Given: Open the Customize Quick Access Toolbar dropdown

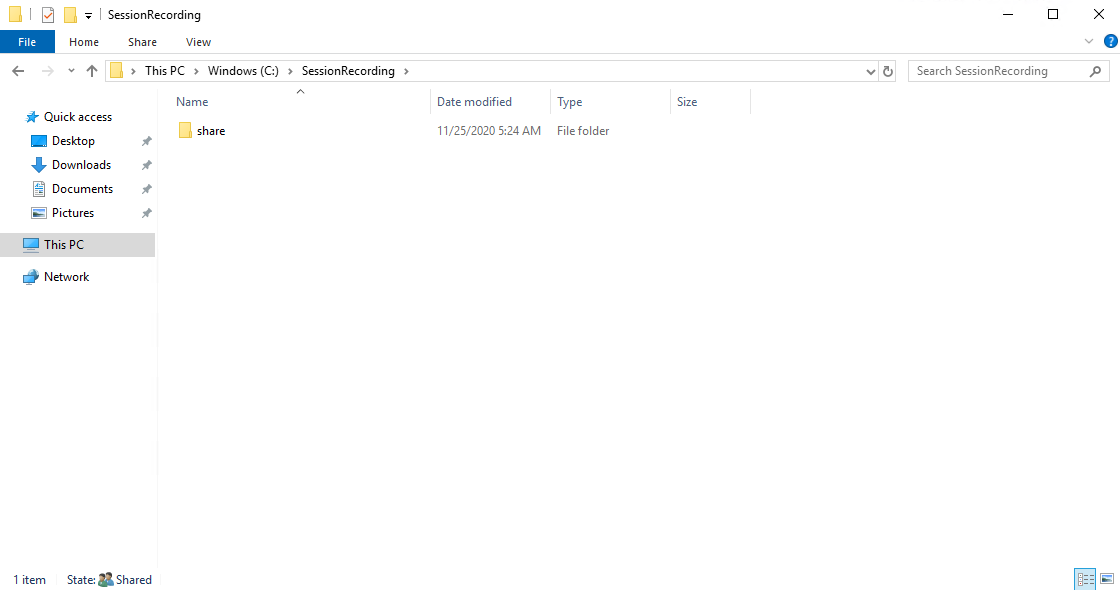Looking at the screenshot, I should [x=88, y=14].
